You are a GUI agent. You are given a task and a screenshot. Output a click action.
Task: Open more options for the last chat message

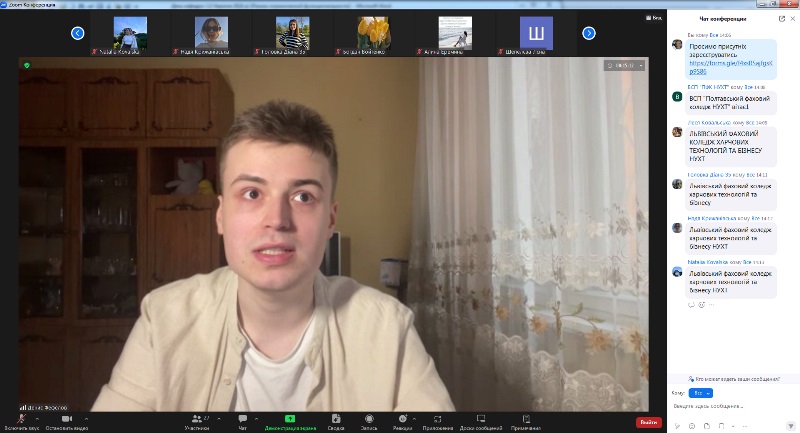coord(711,305)
